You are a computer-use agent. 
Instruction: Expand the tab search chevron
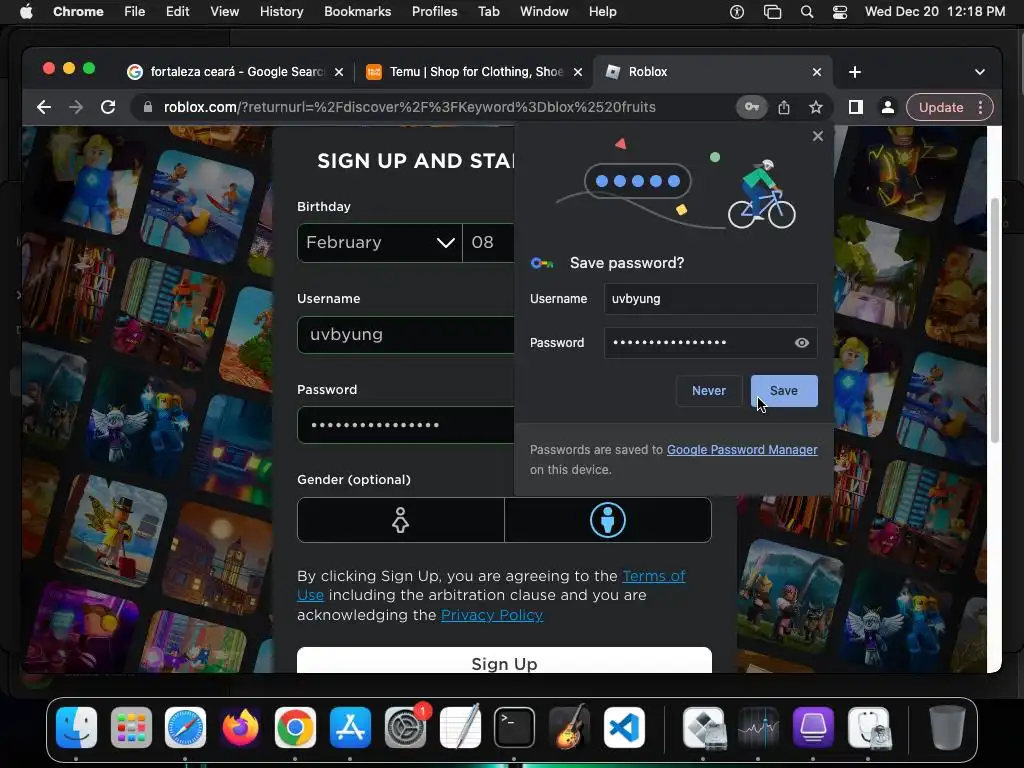coord(980,72)
